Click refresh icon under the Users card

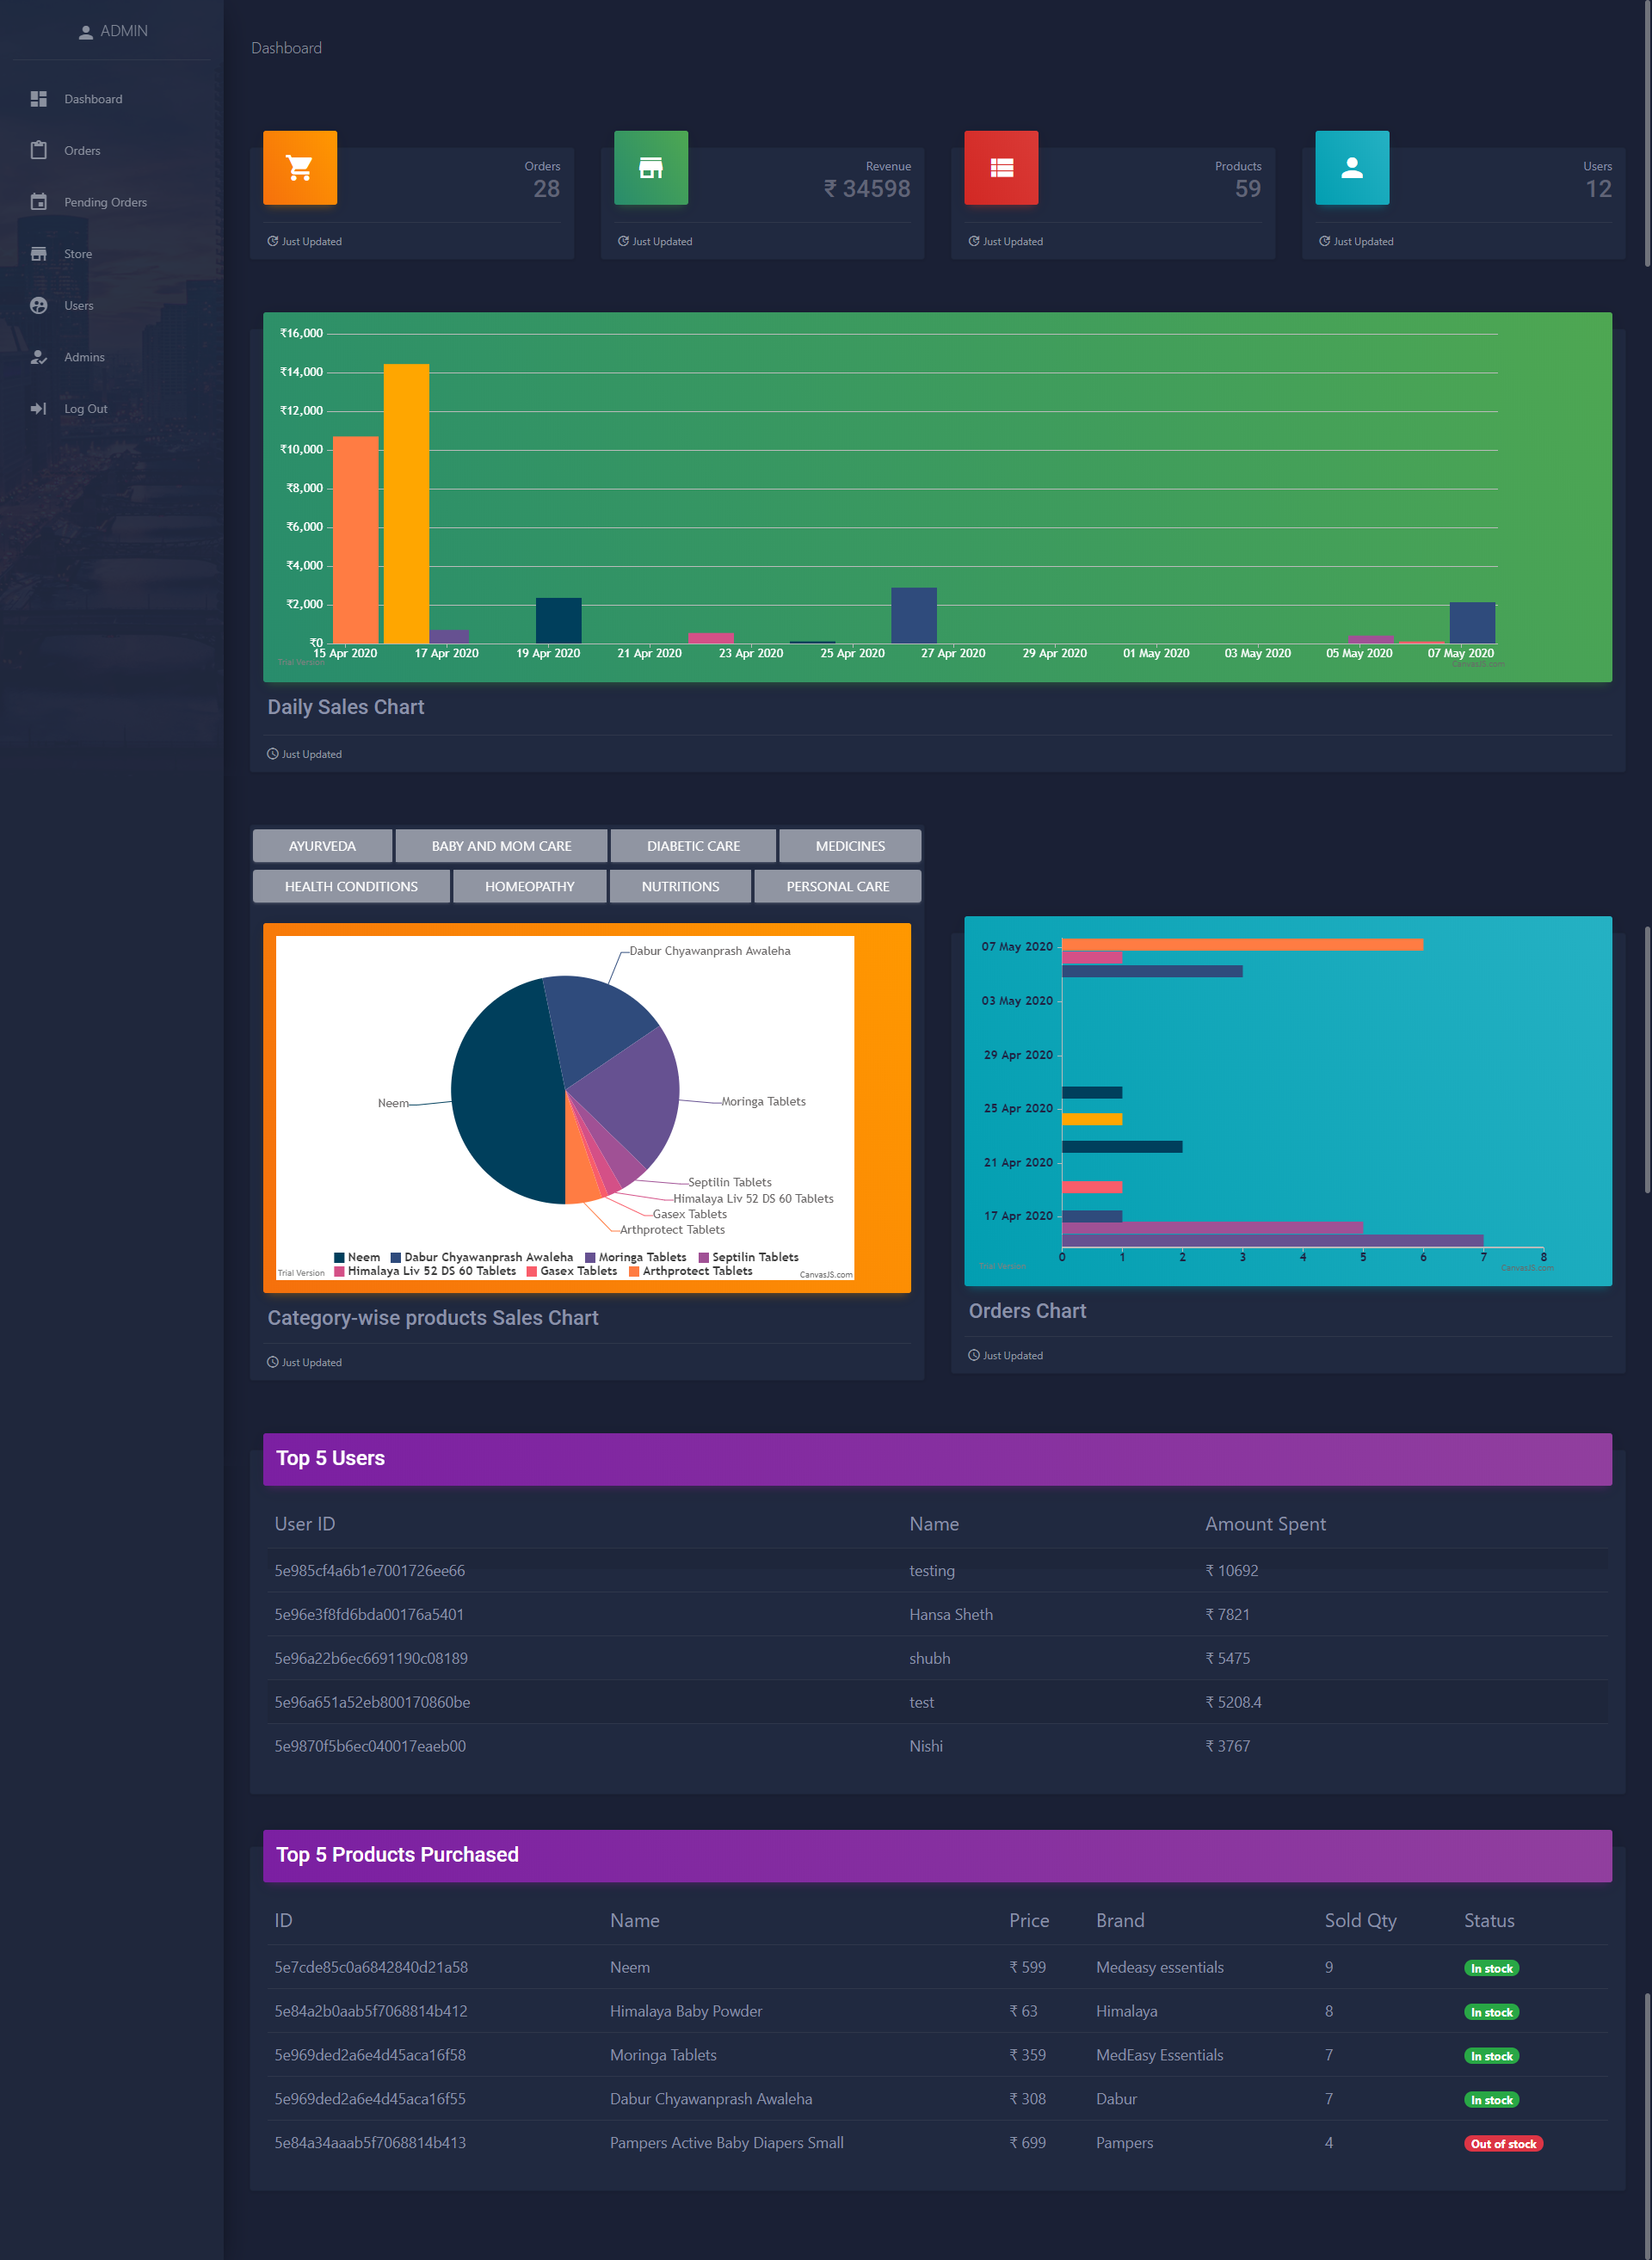coord(1324,241)
